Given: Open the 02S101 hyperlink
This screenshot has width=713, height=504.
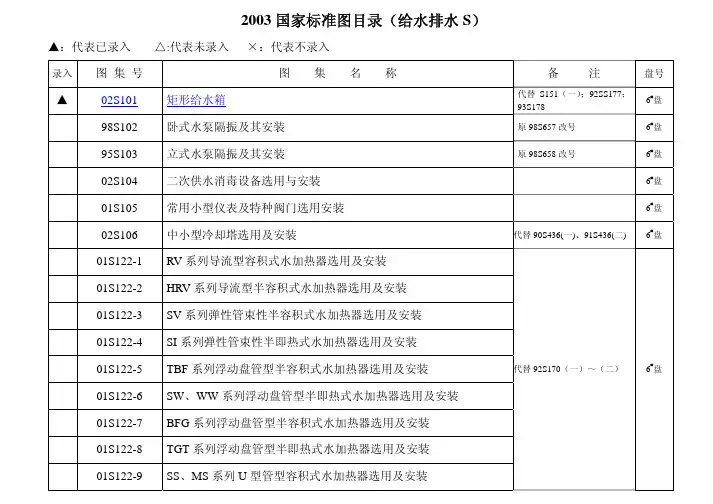Looking at the screenshot, I should pos(119,101).
